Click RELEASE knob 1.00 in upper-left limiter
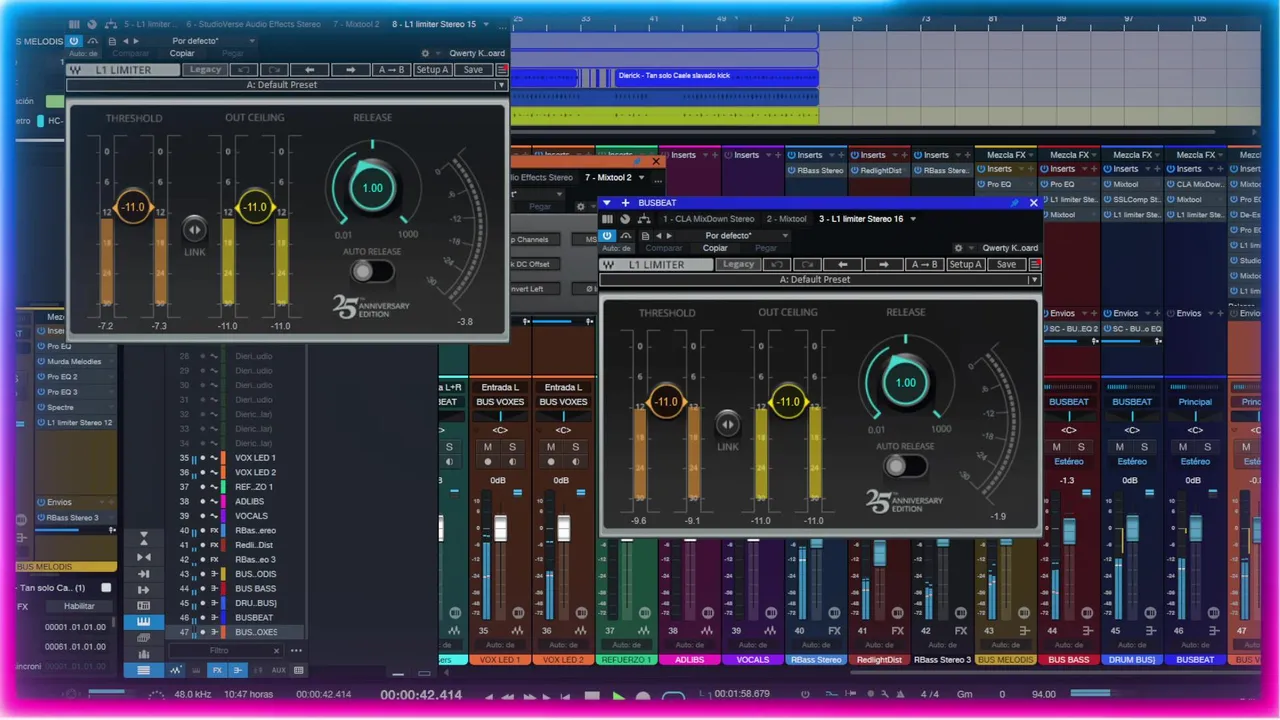 (372, 188)
